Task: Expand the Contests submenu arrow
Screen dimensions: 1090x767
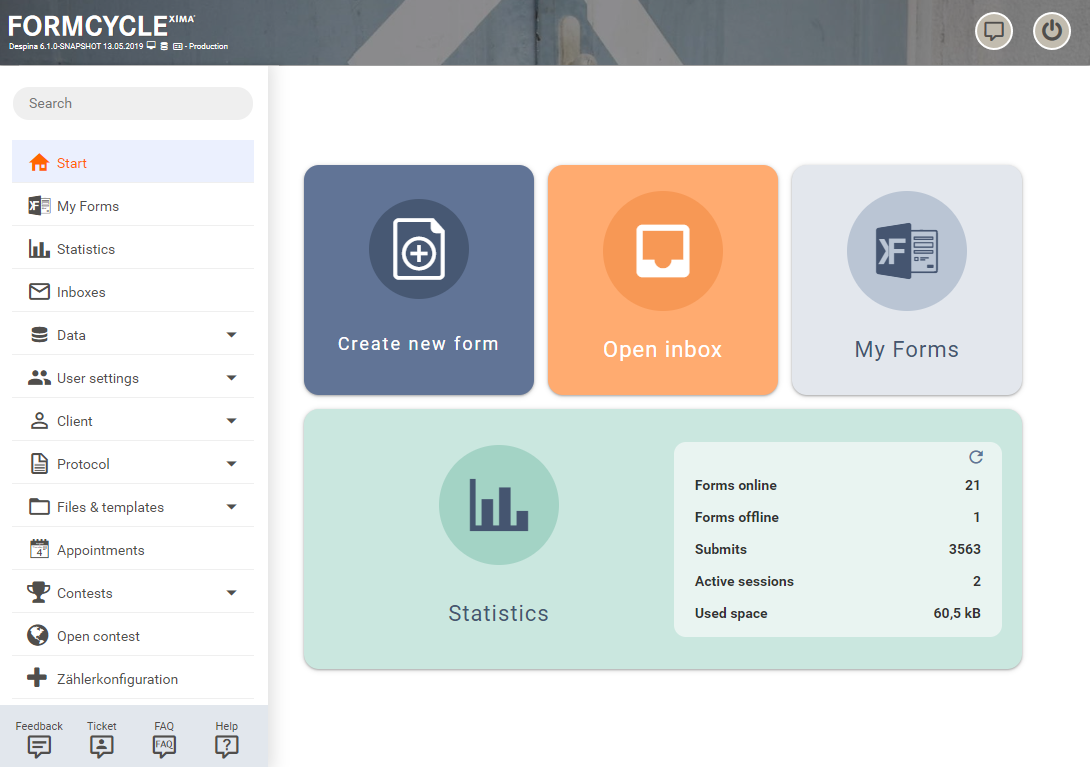Action: click(x=231, y=593)
